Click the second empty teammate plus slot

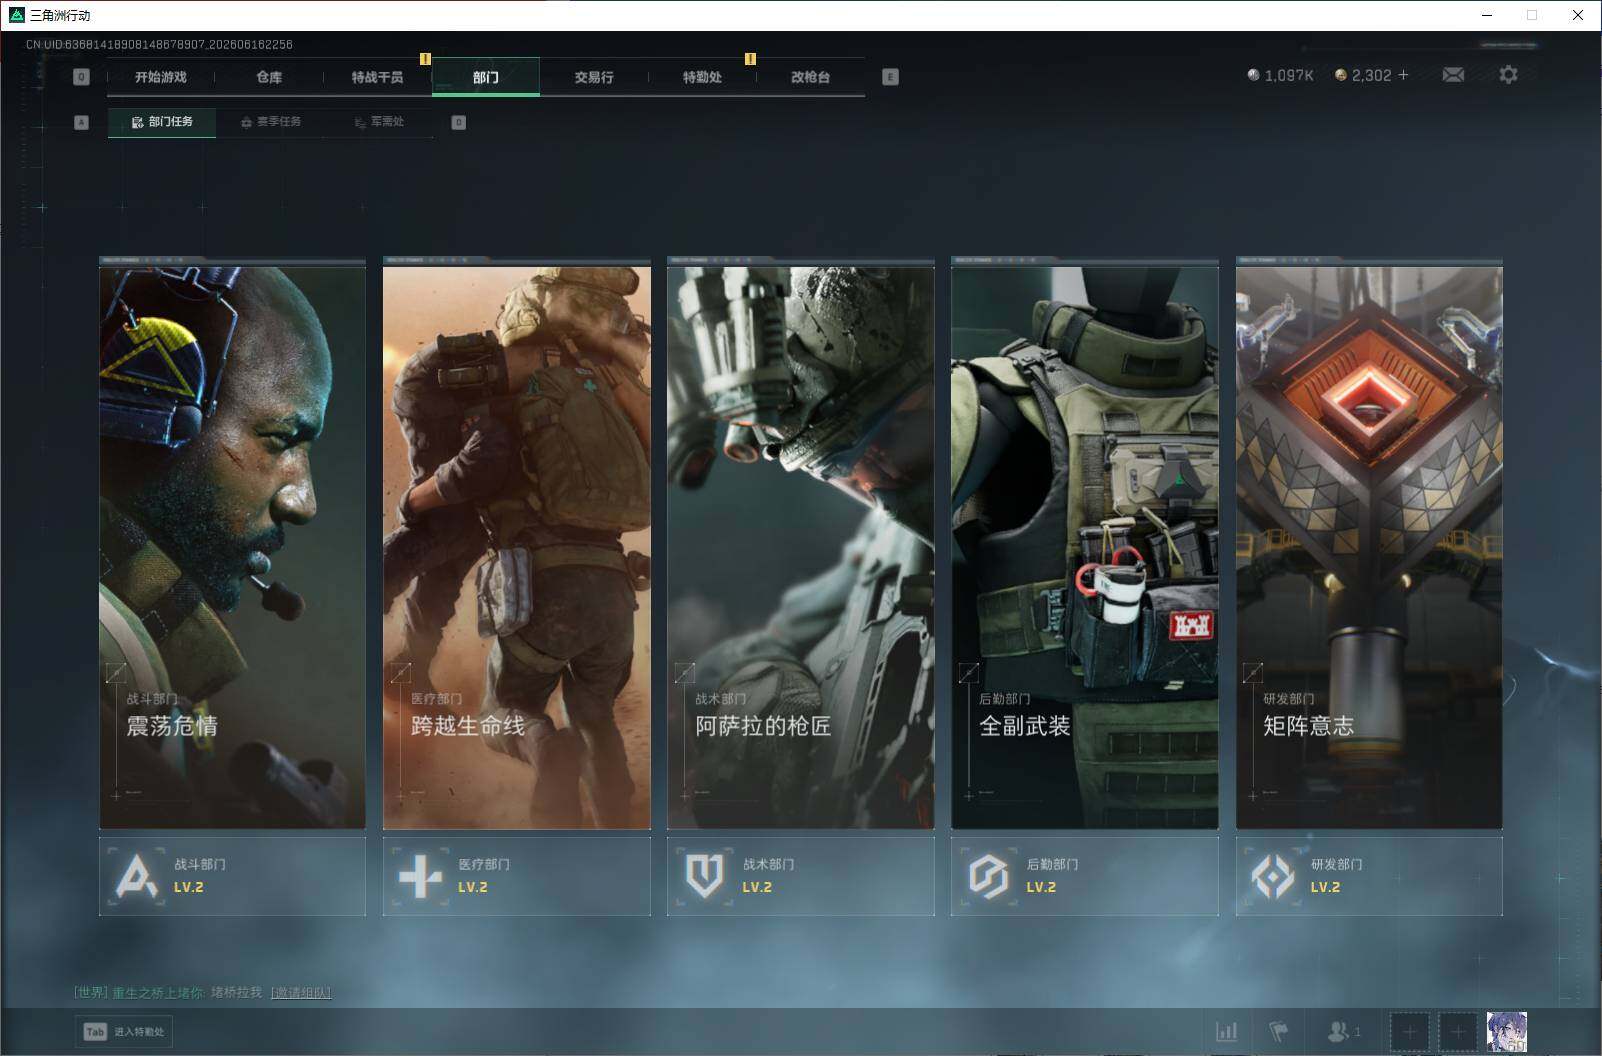(x=1458, y=1032)
